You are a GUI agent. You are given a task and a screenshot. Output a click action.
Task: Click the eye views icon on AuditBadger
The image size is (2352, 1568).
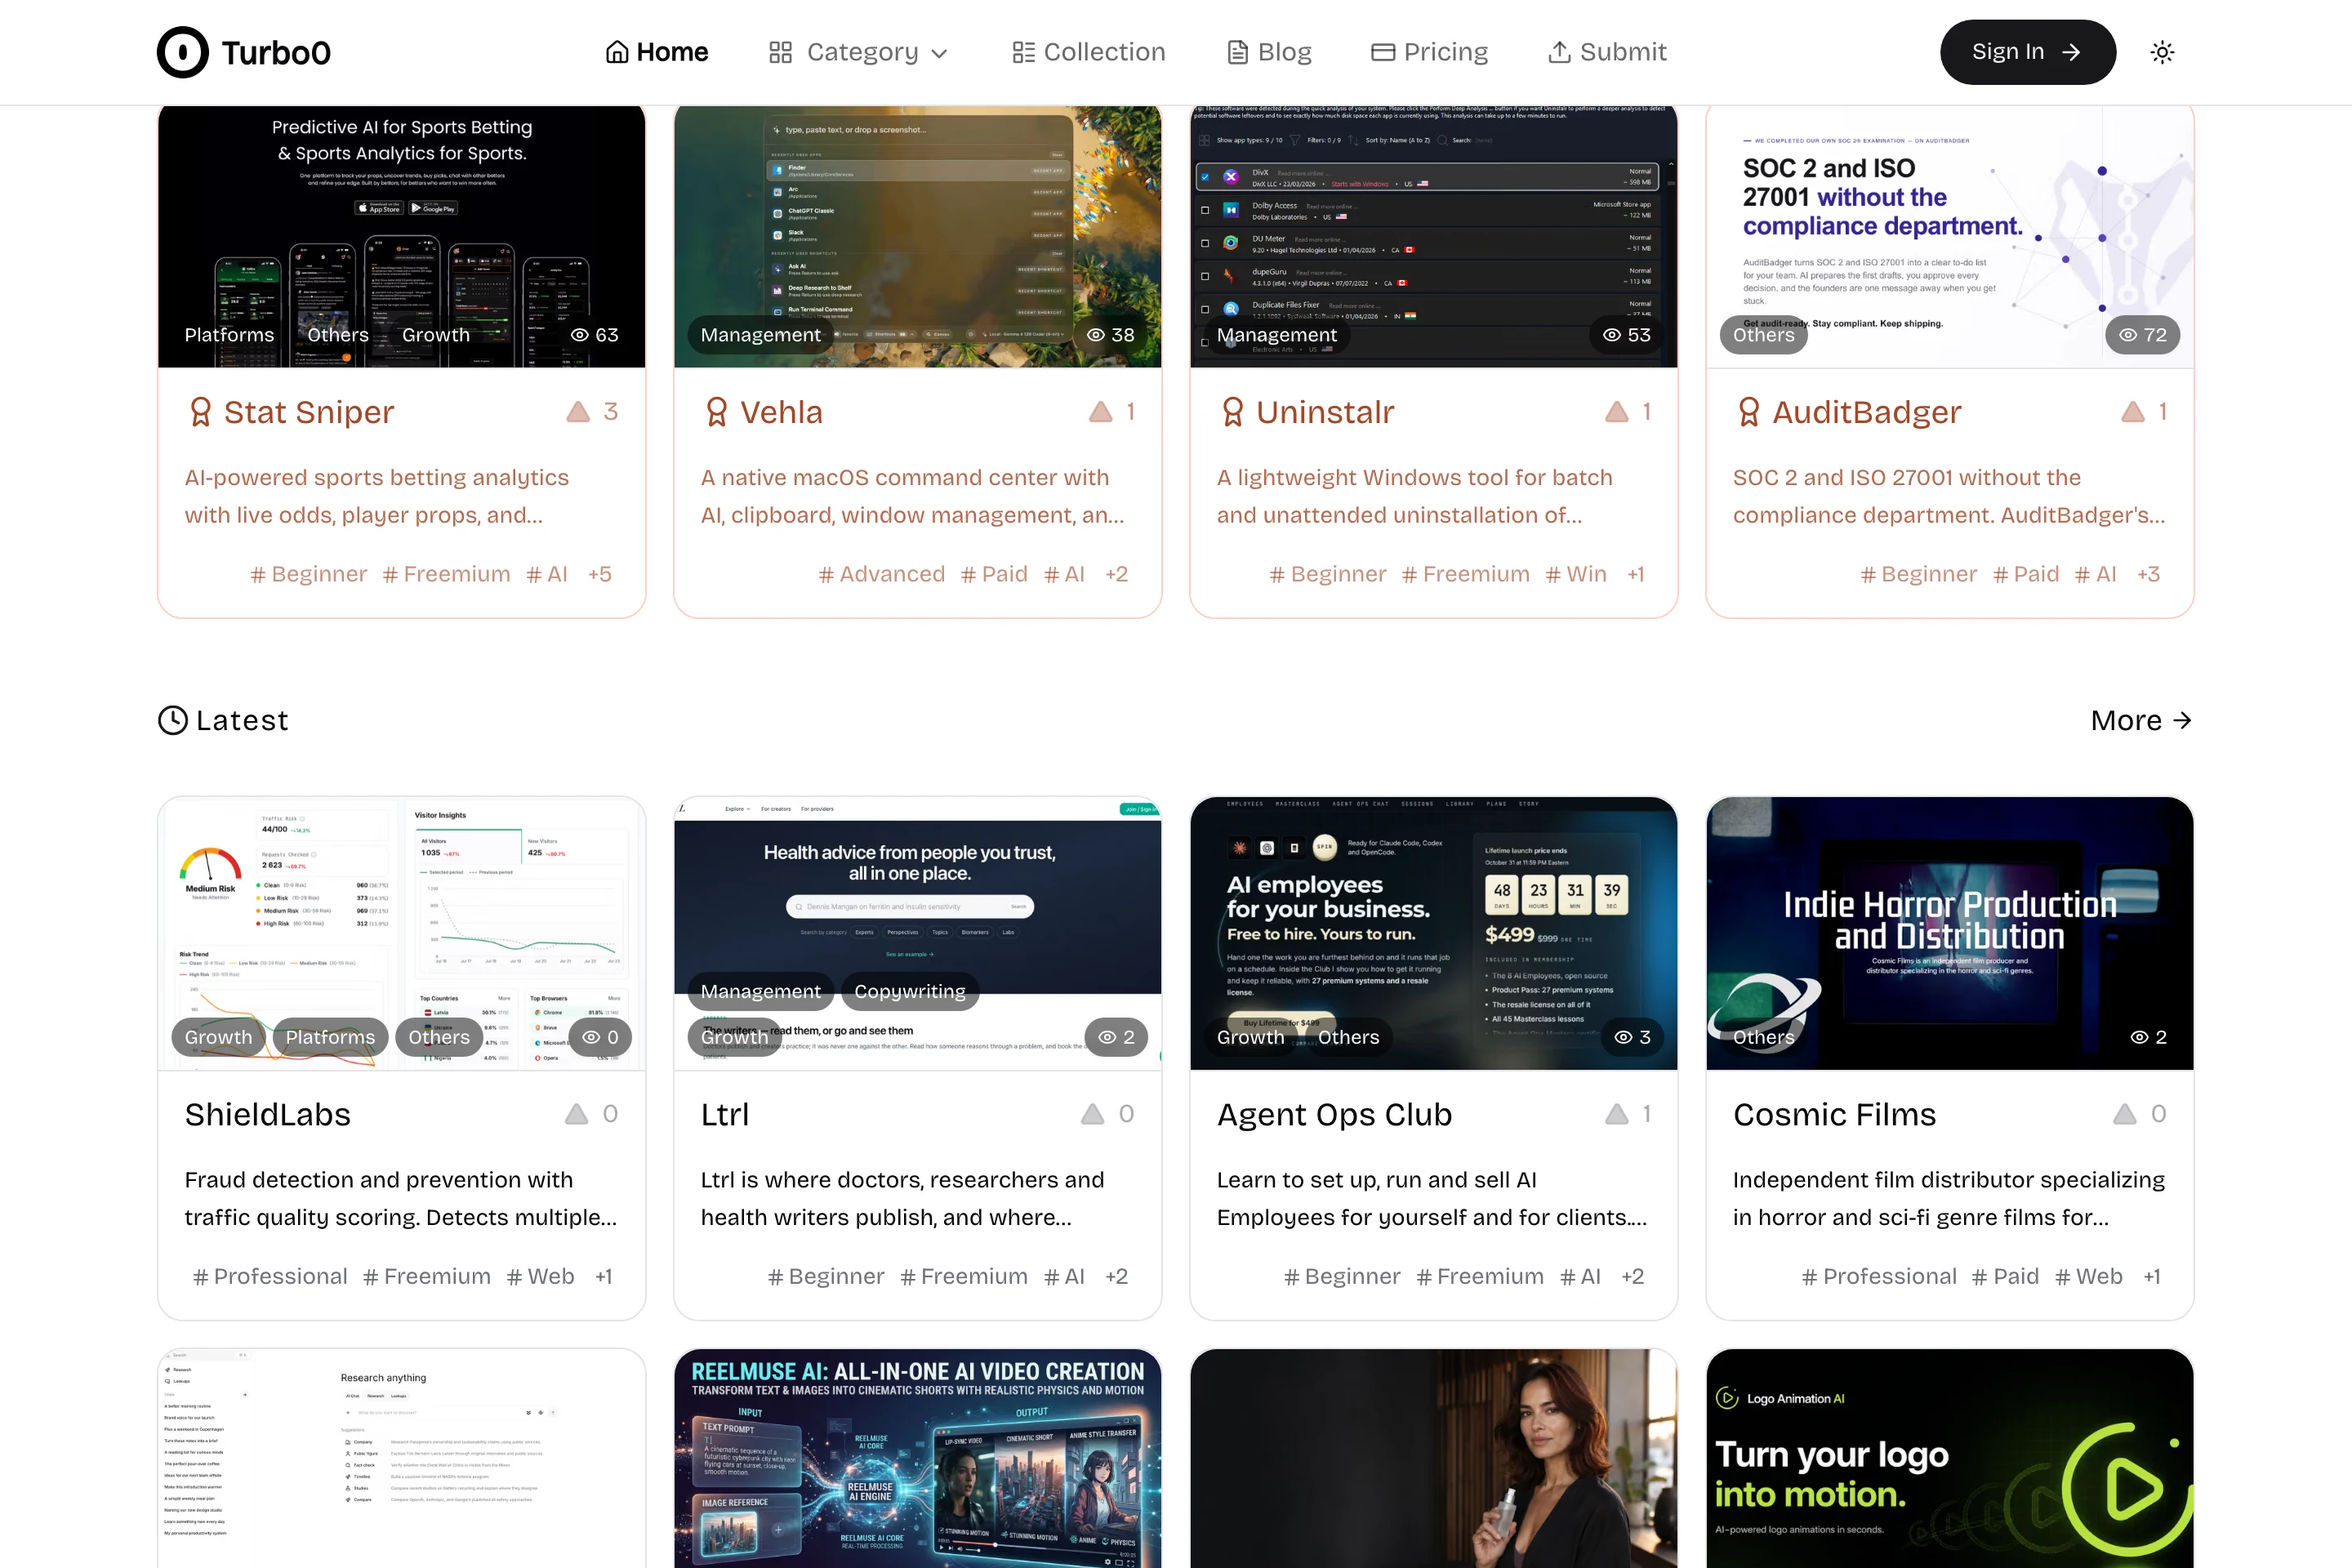[2128, 335]
